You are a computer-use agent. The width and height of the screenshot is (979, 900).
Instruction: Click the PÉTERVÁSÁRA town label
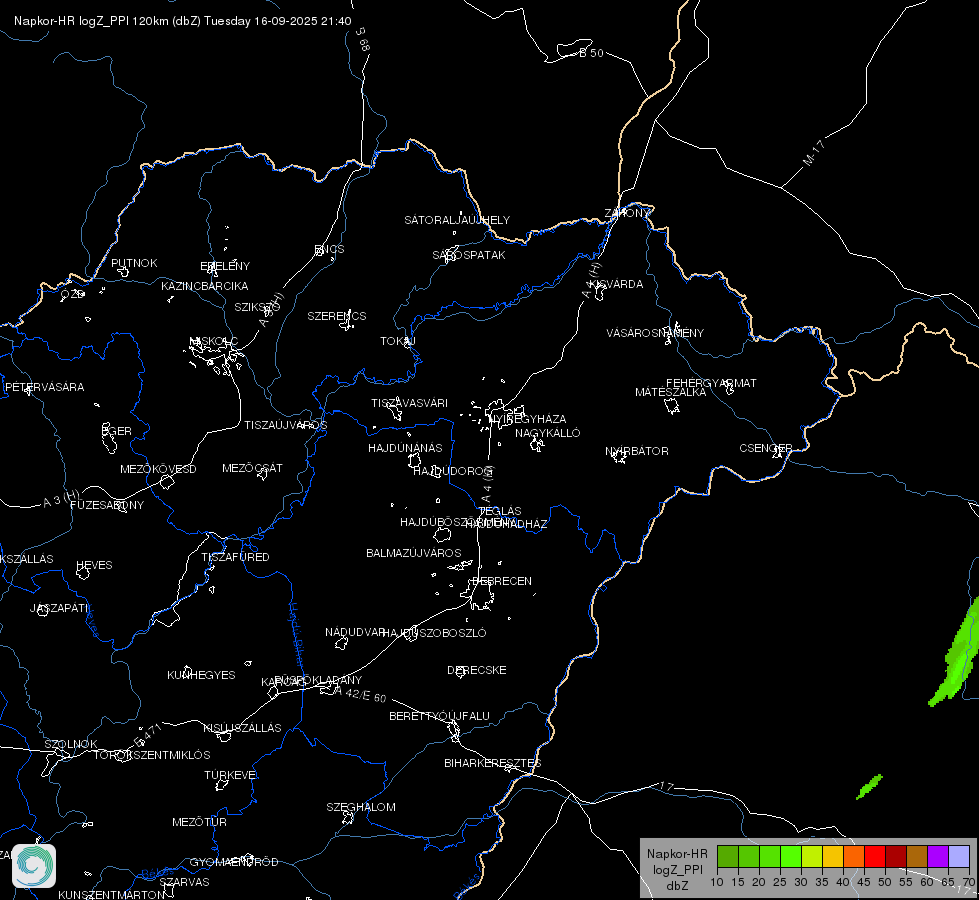[44, 387]
